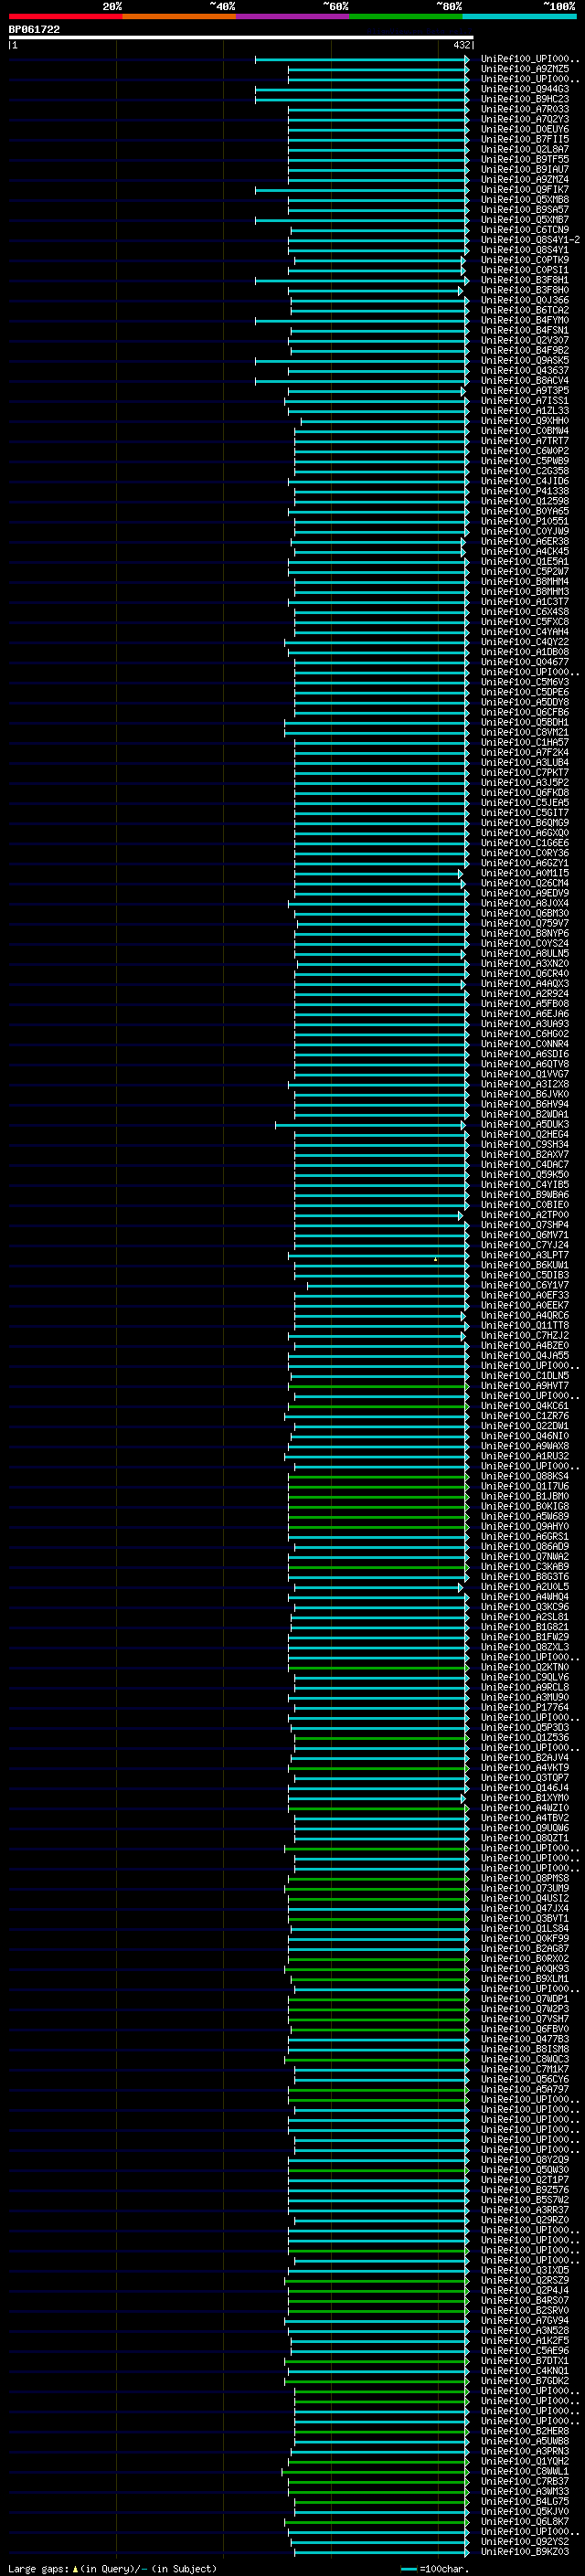This screenshot has width=585, height=2576.
Task: Open the UniRef100_B9HC23 entry
Action: [524, 99]
